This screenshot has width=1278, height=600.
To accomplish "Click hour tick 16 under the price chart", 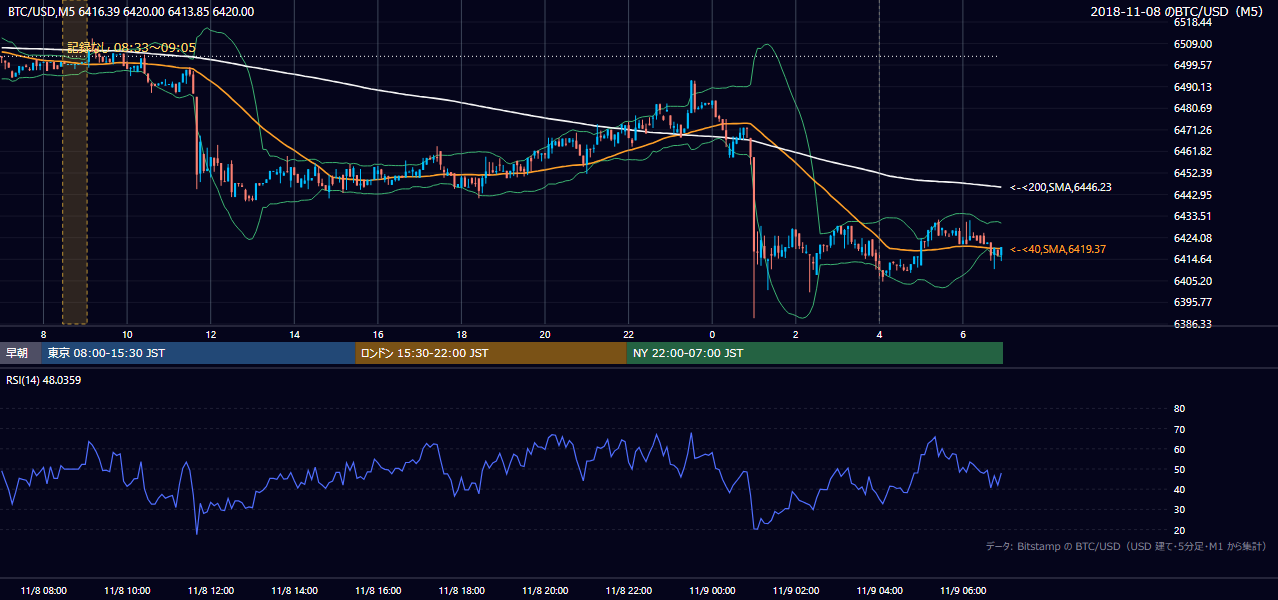I will [377, 334].
